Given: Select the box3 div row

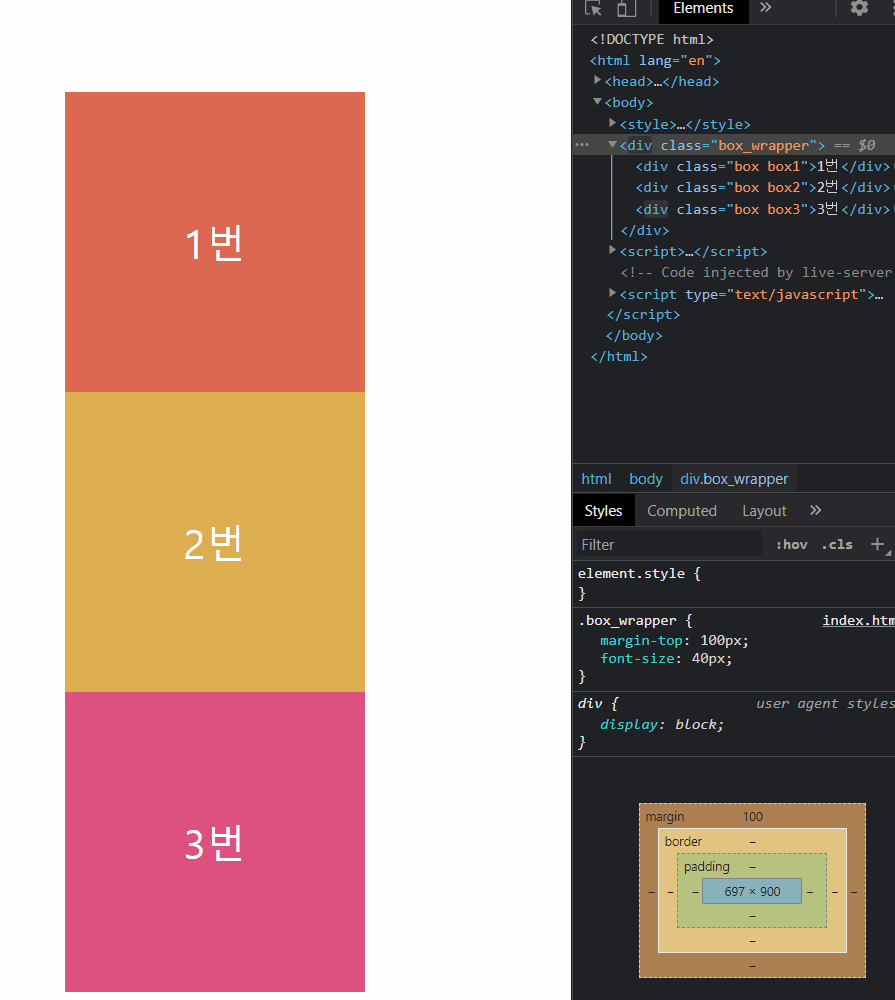Looking at the screenshot, I should (762, 209).
